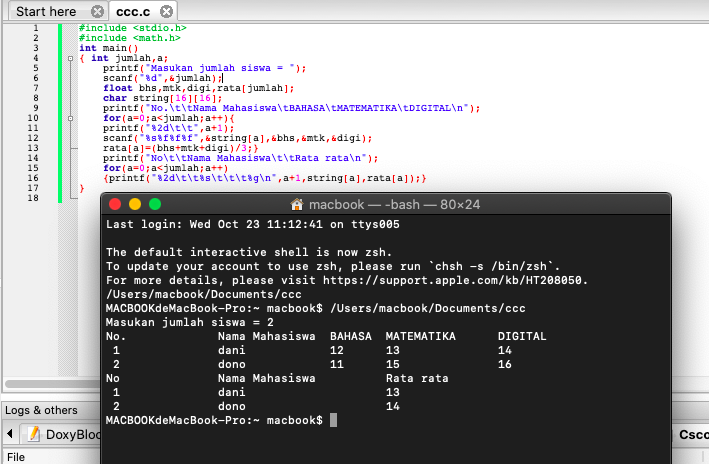
Task: Click the char string[16][16] declaration line
Action: pyautogui.click(x=162, y=98)
